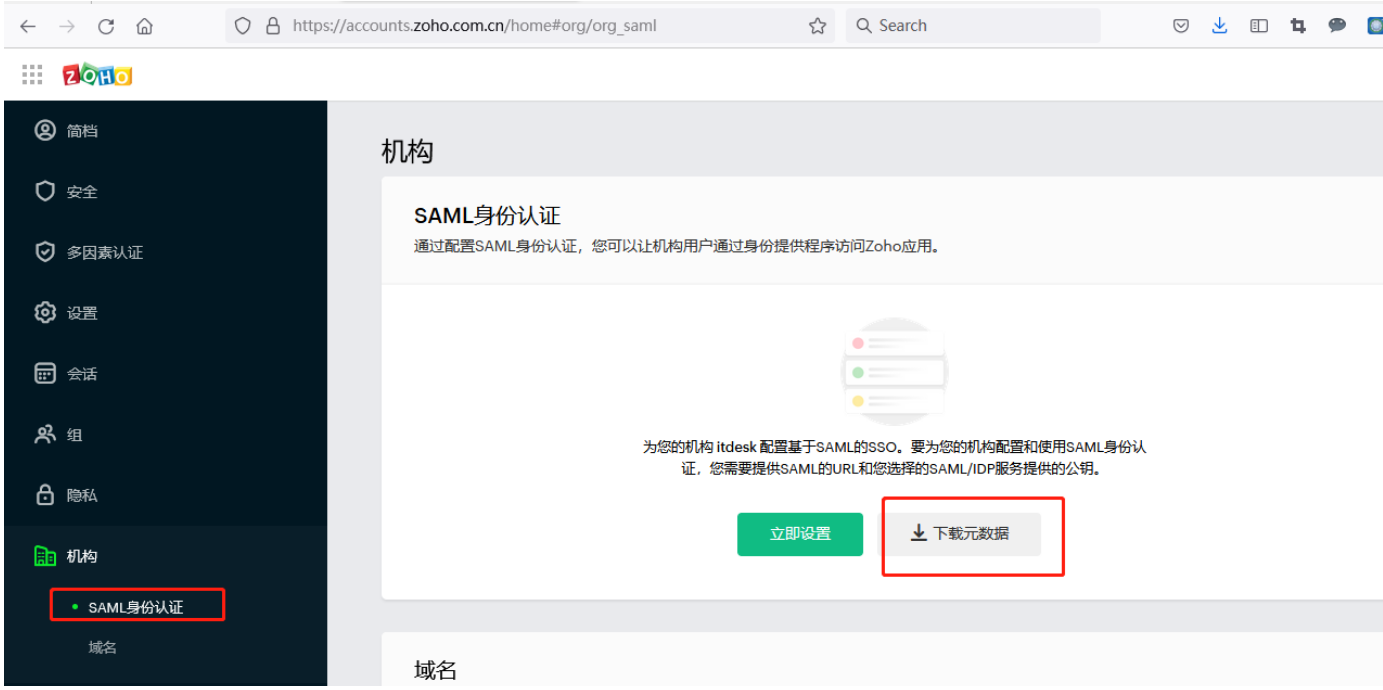The width and height of the screenshot is (1383, 690).
Task: Click the padlock site security icon
Action: click(x=273, y=26)
